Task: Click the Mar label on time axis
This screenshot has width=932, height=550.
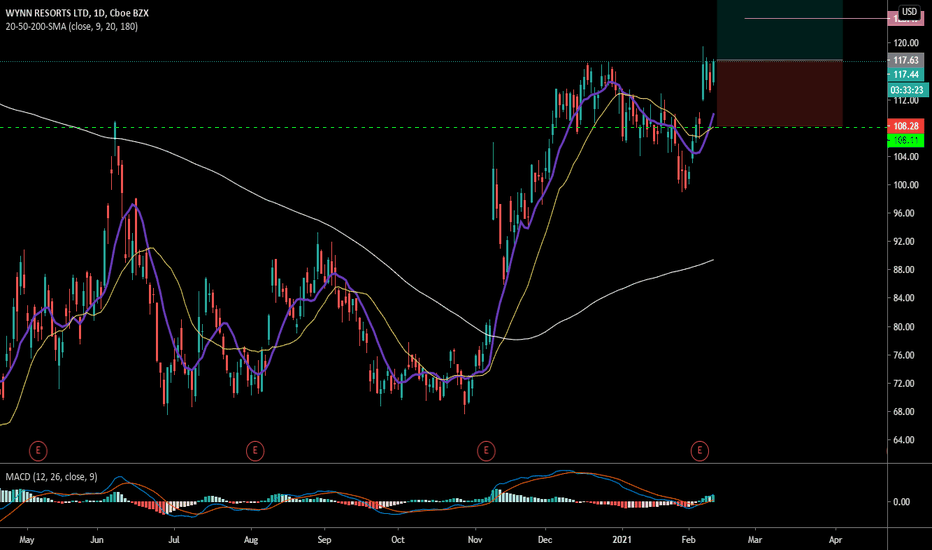Action: (755, 540)
